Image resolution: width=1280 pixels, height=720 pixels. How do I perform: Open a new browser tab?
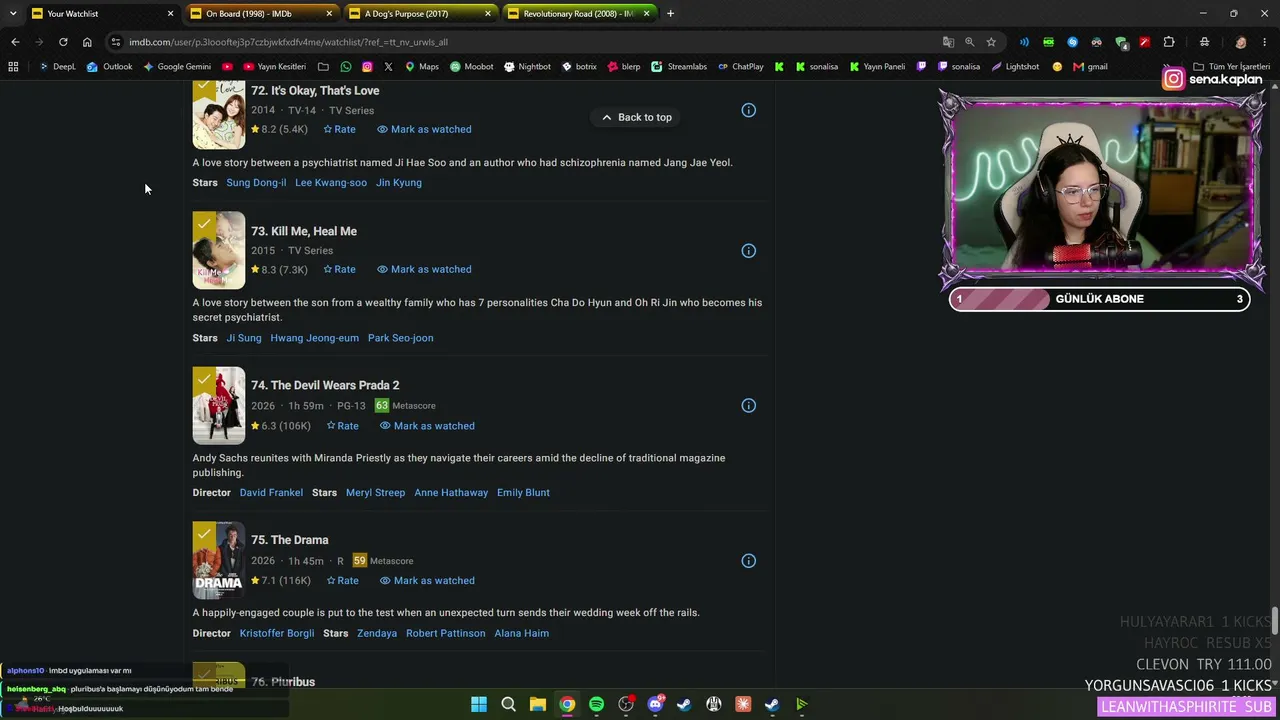670,14
